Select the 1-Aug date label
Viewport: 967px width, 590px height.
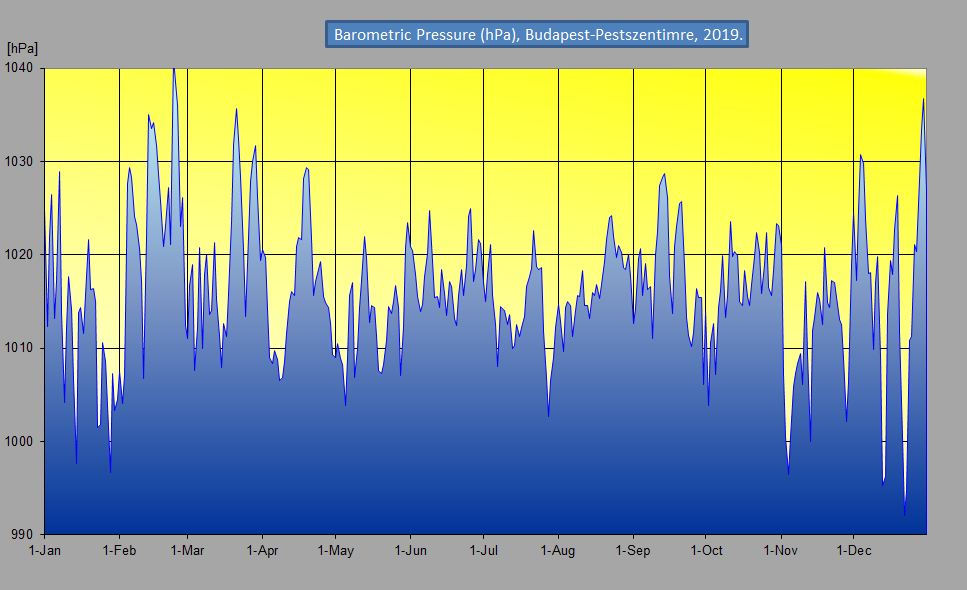557,550
